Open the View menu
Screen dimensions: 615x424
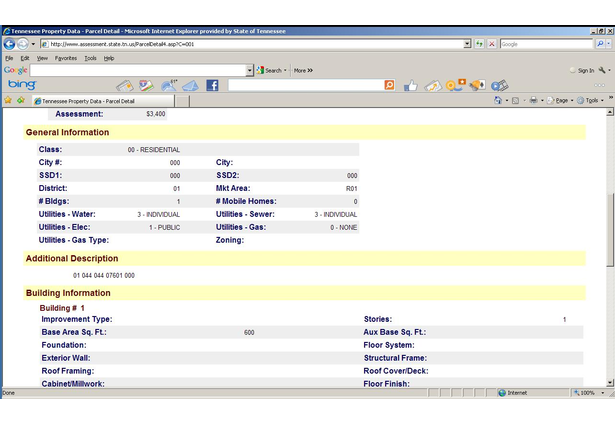42,58
